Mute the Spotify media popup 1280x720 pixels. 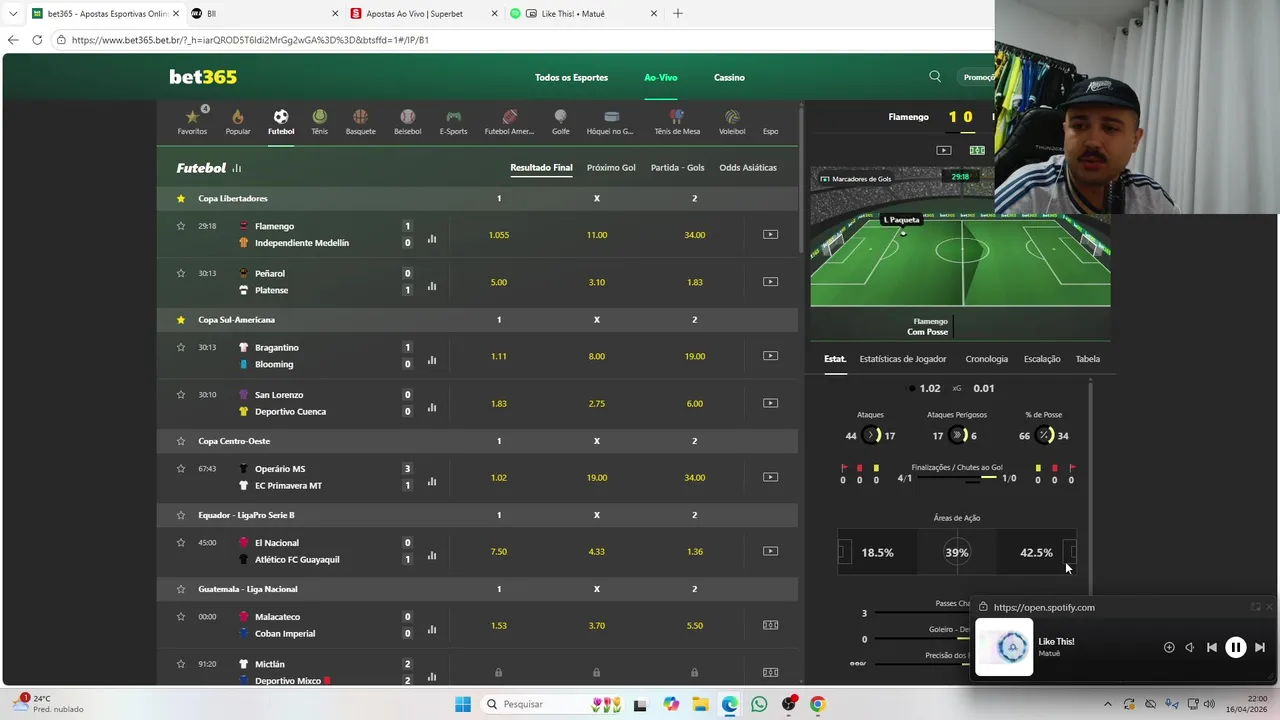point(1190,647)
